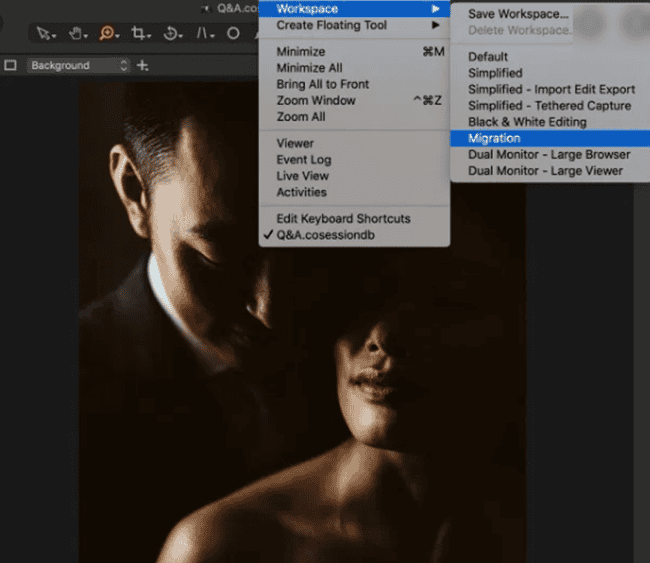This screenshot has height=563, width=650.
Task: Choose Zoom Window menu item
Action: point(354,100)
